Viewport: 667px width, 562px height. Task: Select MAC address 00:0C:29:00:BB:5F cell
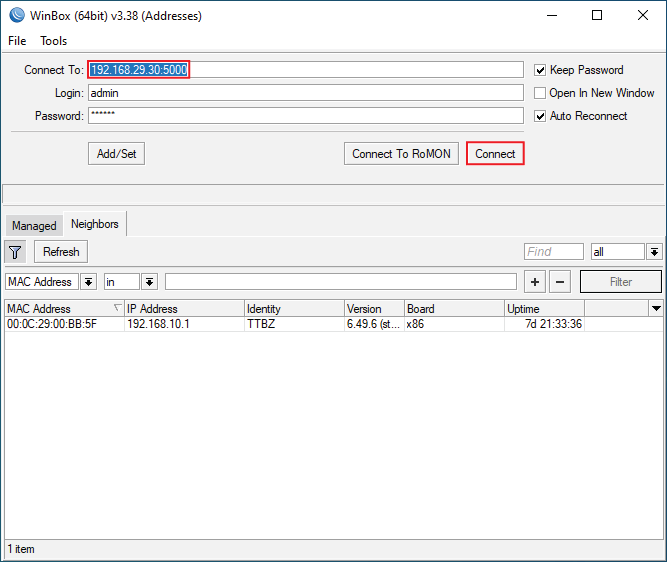click(64, 324)
